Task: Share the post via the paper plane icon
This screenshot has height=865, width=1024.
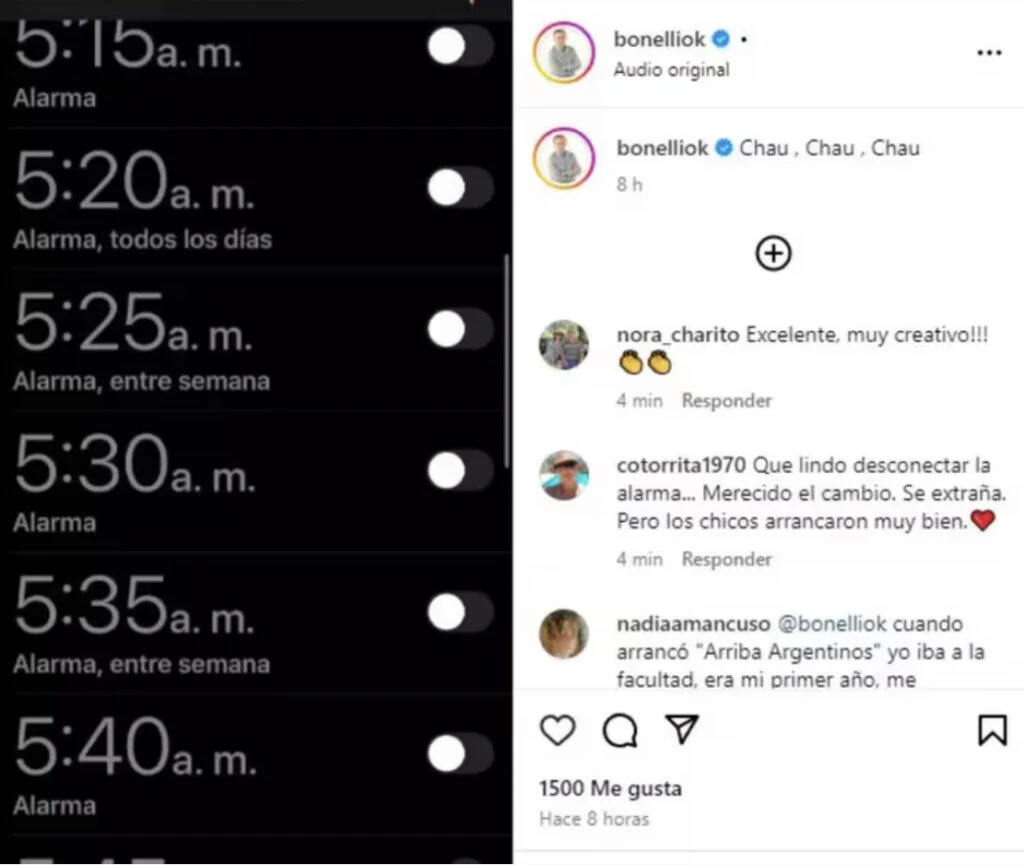Action: coord(682,729)
